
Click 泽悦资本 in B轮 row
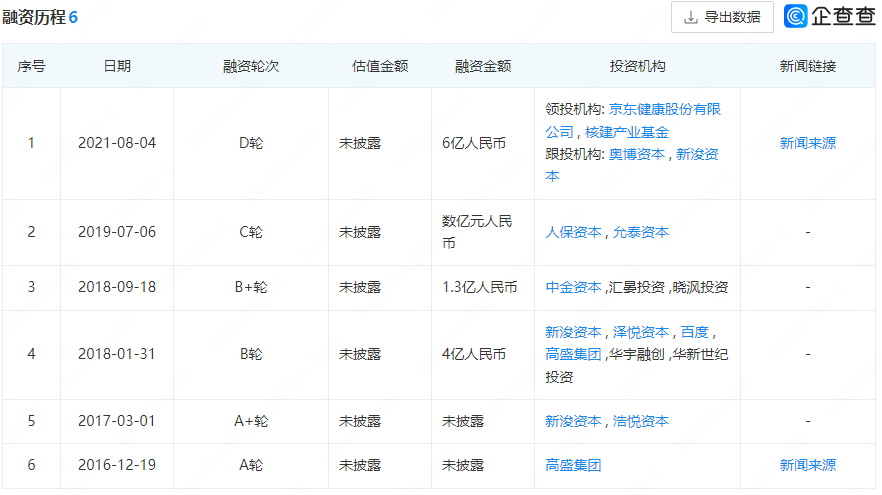pyautogui.click(x=641, y=332)
